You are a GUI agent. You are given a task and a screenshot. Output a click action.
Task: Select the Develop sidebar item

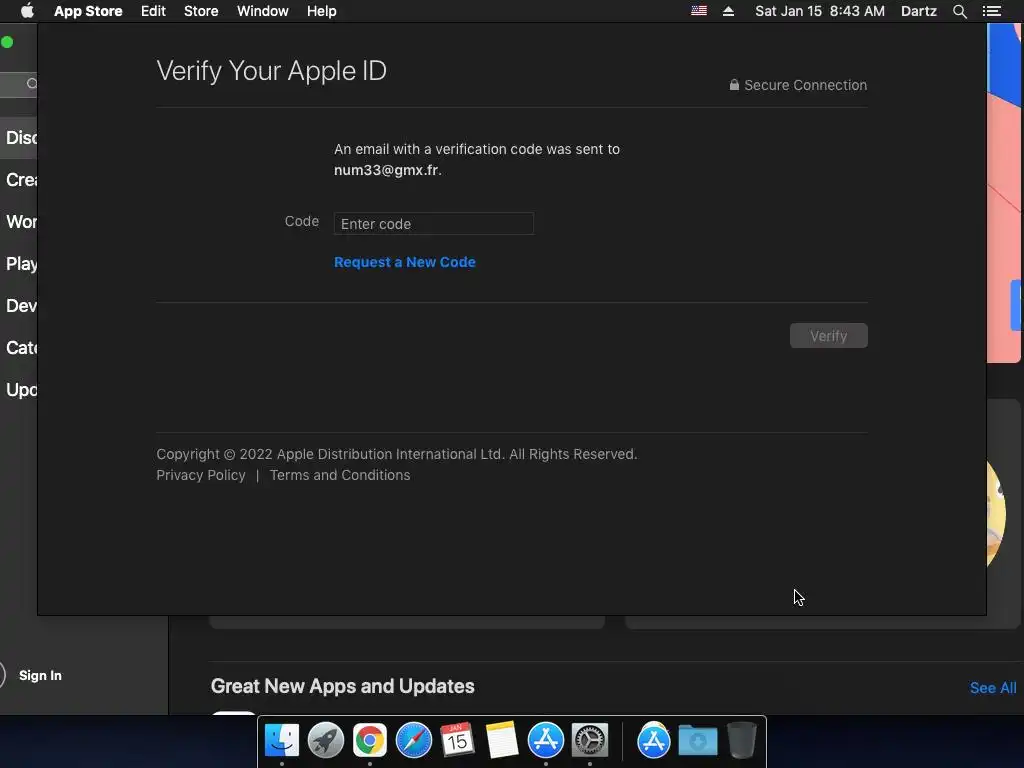point(19,306)
